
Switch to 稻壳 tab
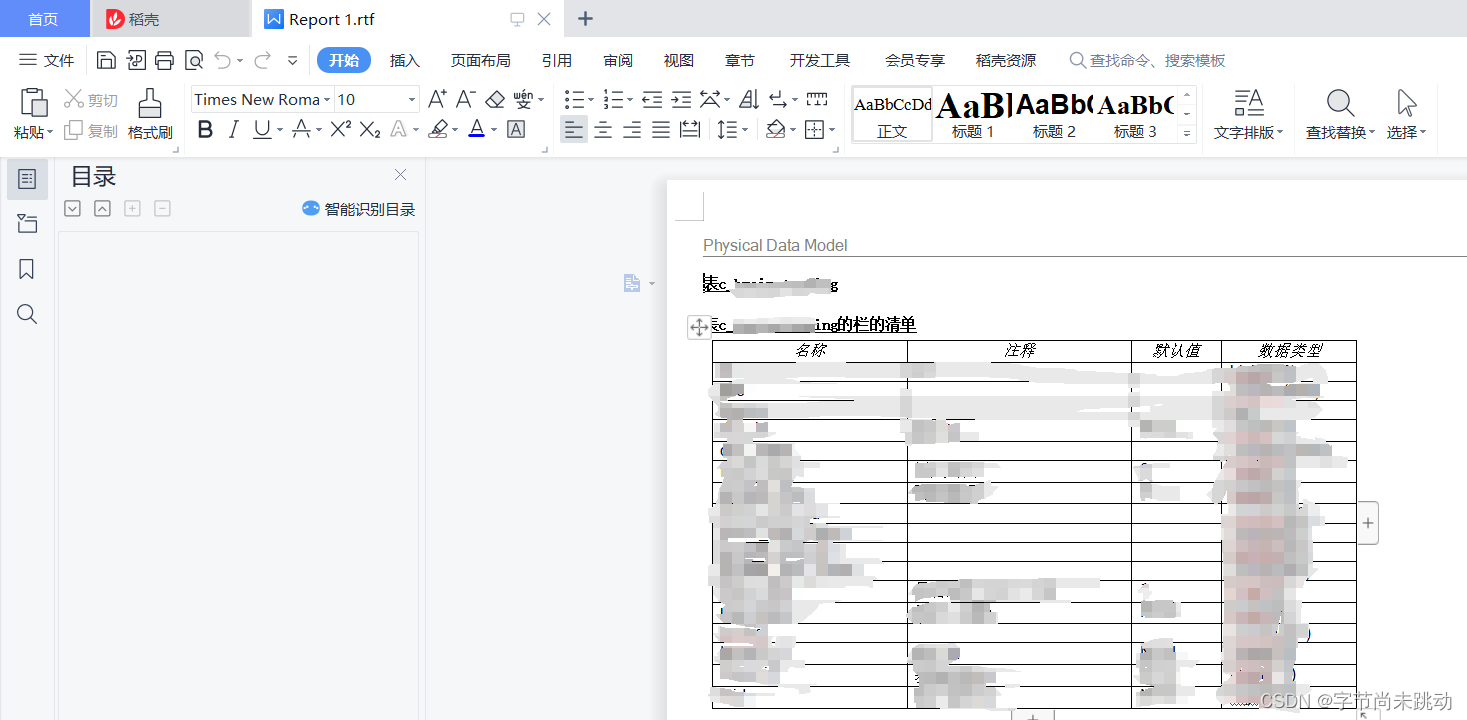[x=170, y=19]
